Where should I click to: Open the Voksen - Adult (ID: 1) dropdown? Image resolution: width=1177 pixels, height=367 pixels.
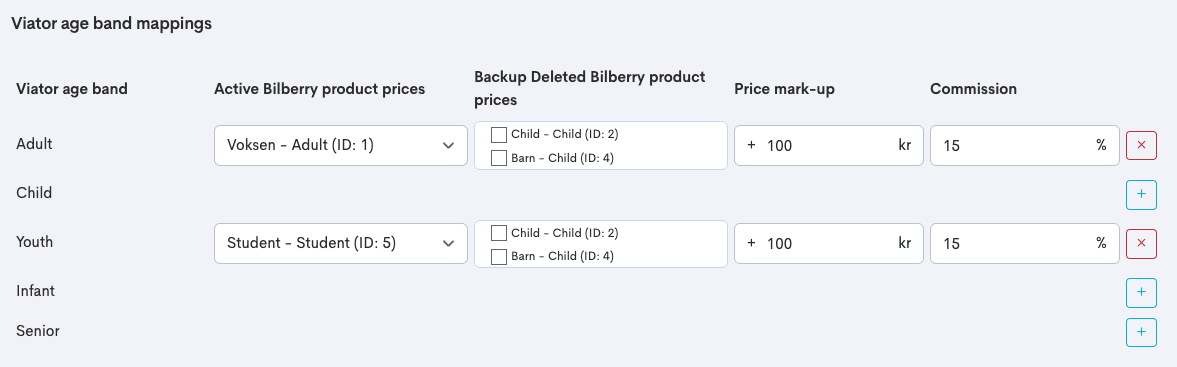point(341,145)
